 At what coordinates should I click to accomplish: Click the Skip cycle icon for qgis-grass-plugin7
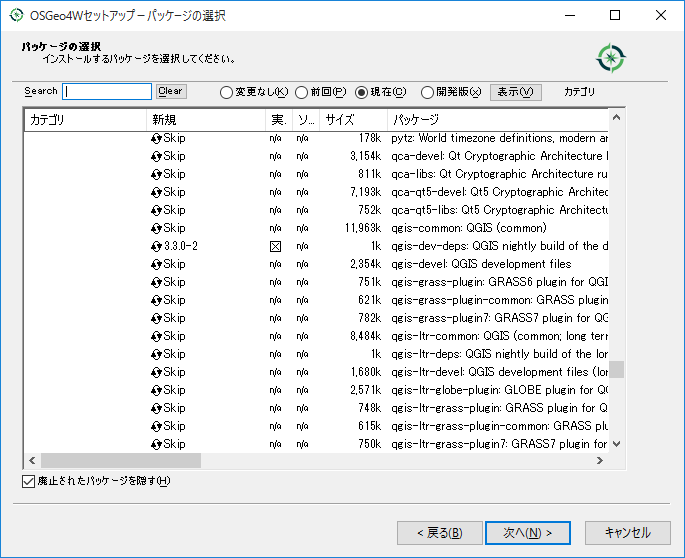(x=157, y=318)
